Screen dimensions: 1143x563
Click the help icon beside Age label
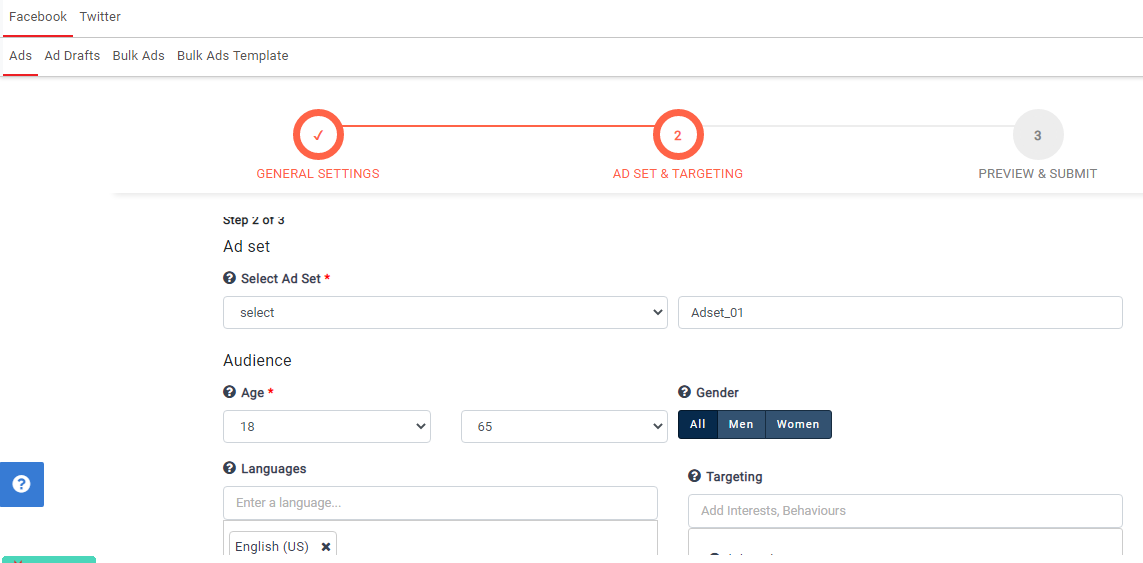point(229,393)
